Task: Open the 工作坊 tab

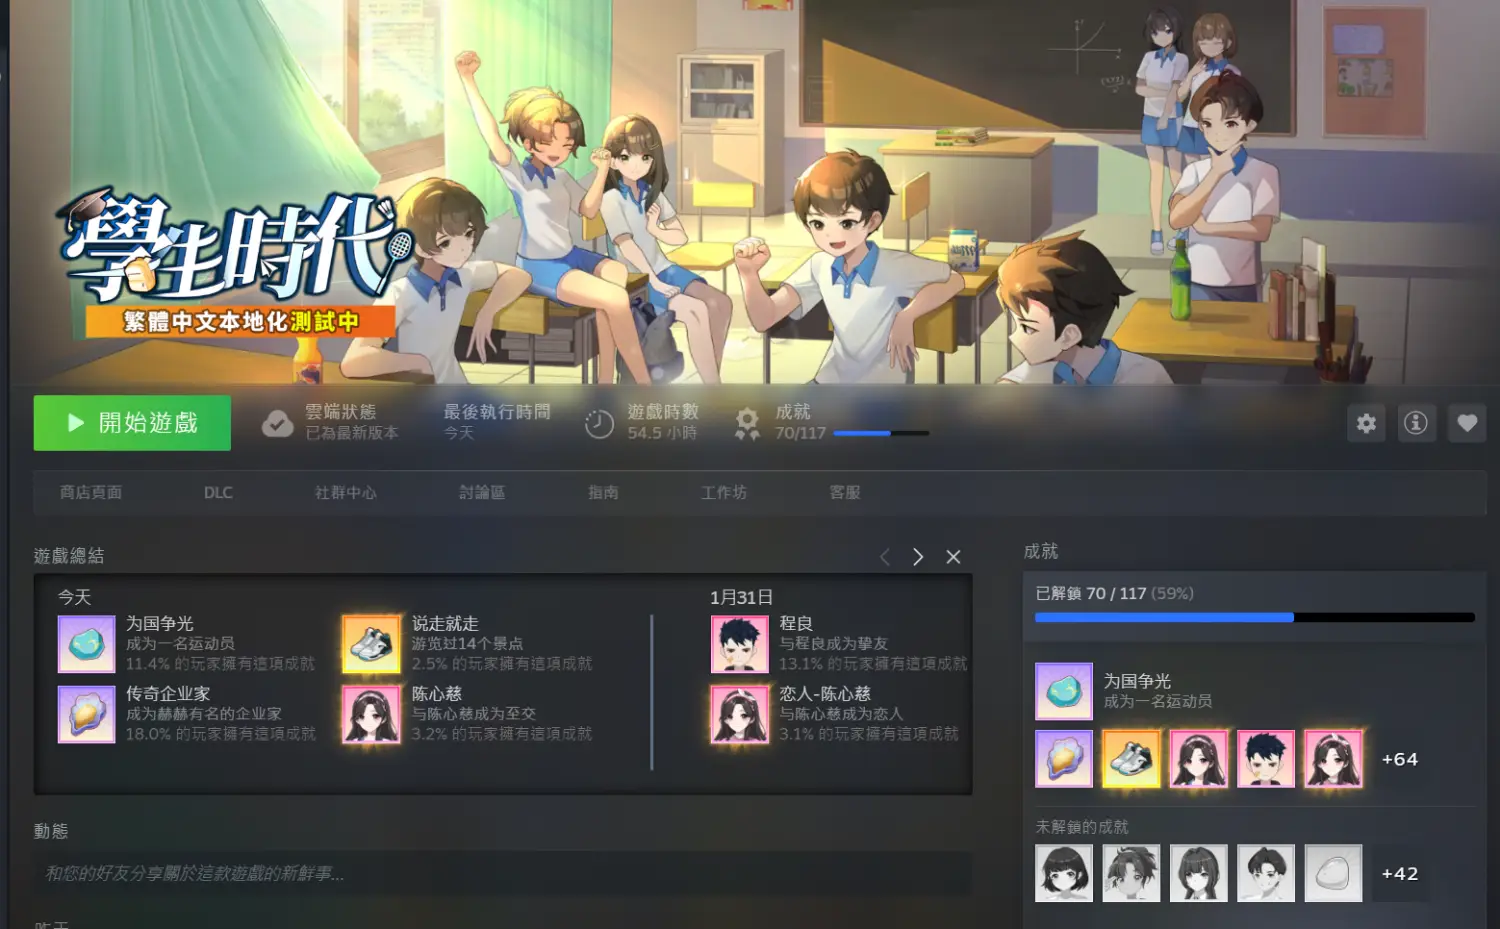Action: coord(723,492)
